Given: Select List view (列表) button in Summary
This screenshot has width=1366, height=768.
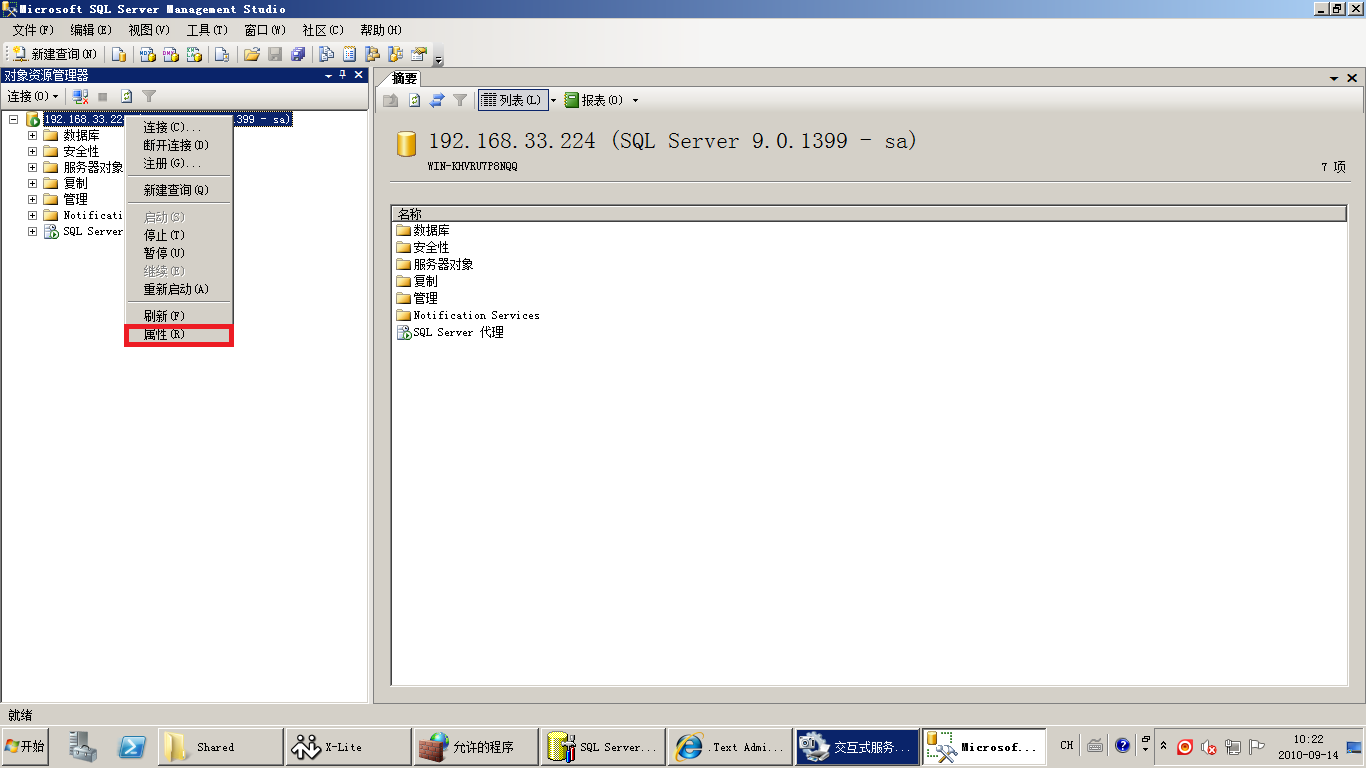Looking at the screenshot, I should coord(513,100).
